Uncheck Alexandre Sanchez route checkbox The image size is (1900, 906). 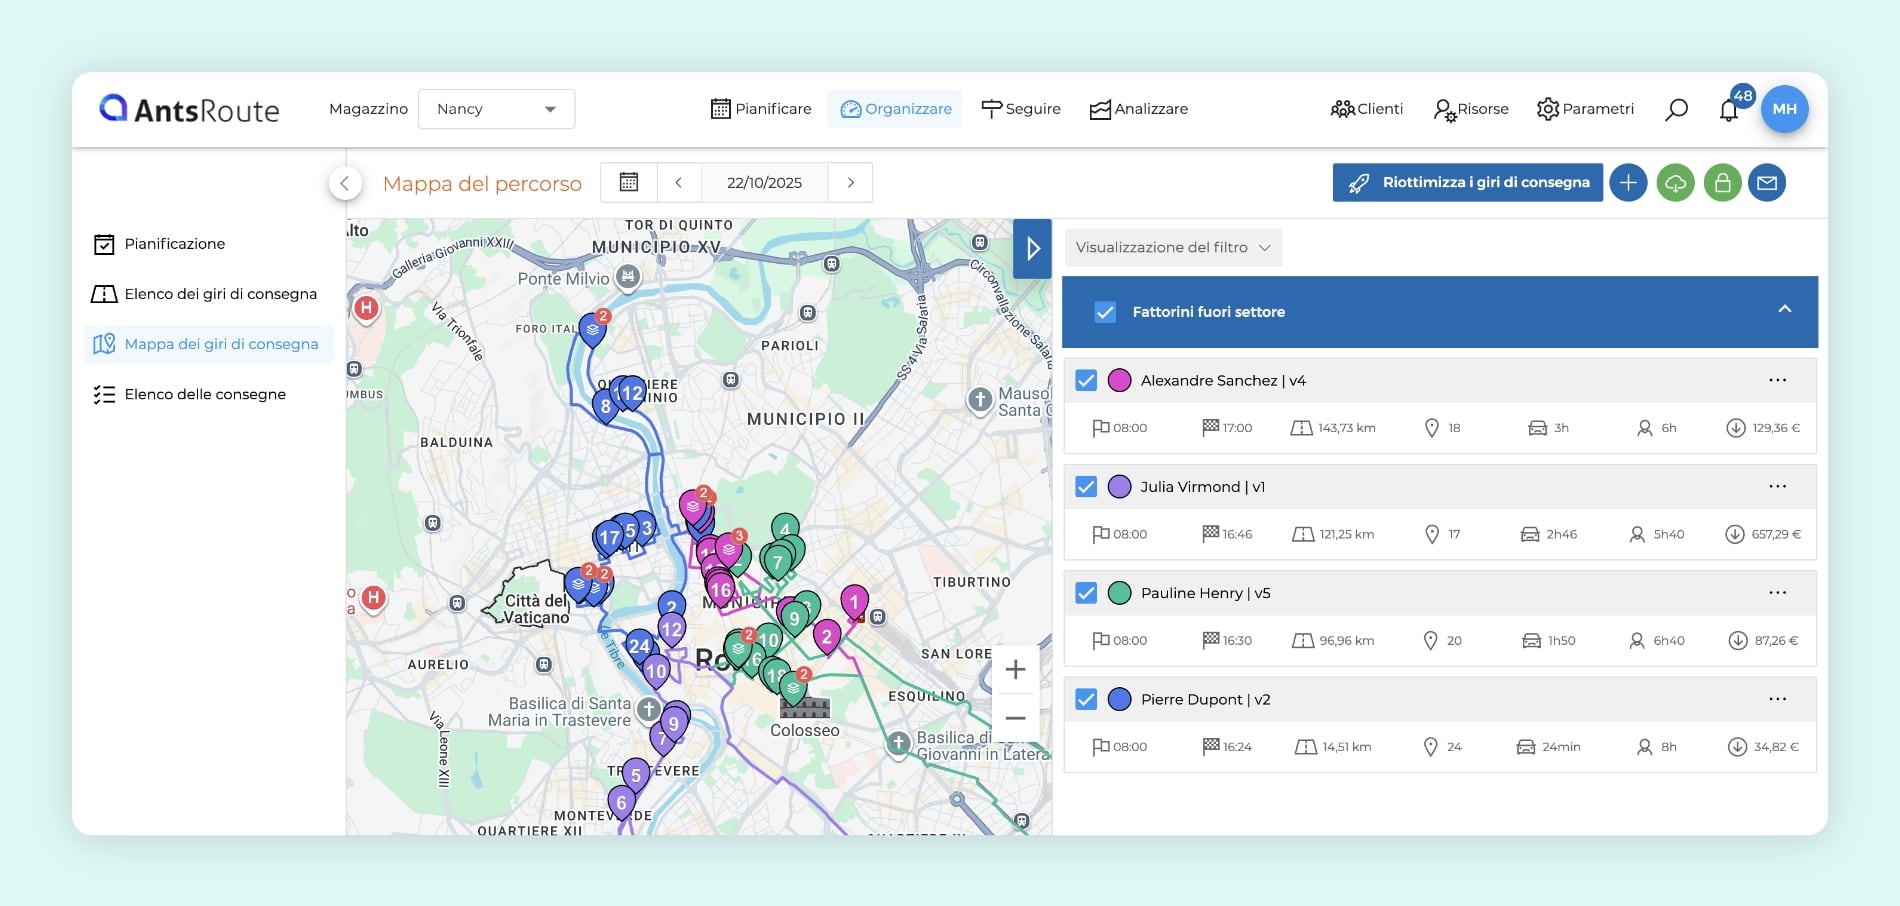point(1086,380)
